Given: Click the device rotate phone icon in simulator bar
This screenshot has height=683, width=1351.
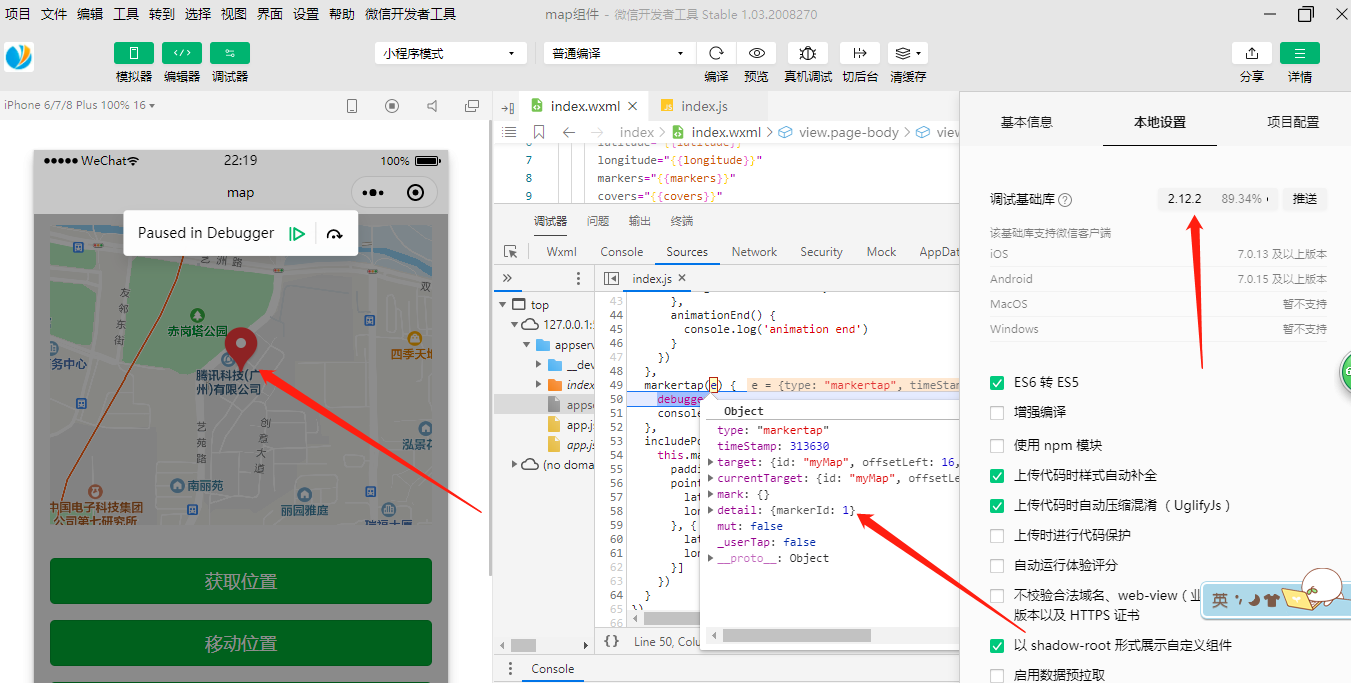Looking at the screenshot, I should point(352,105).
